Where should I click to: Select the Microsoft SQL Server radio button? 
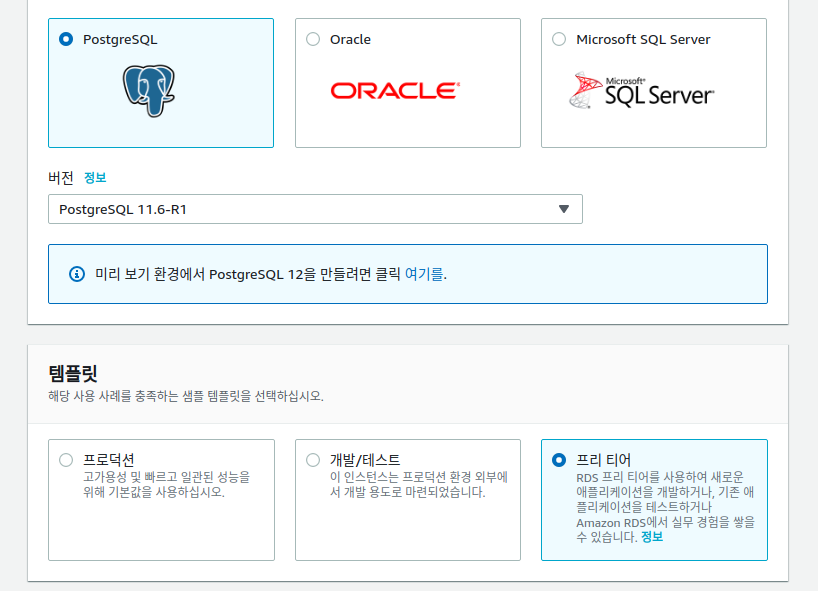pyautogui.click(x=559, y=39)
